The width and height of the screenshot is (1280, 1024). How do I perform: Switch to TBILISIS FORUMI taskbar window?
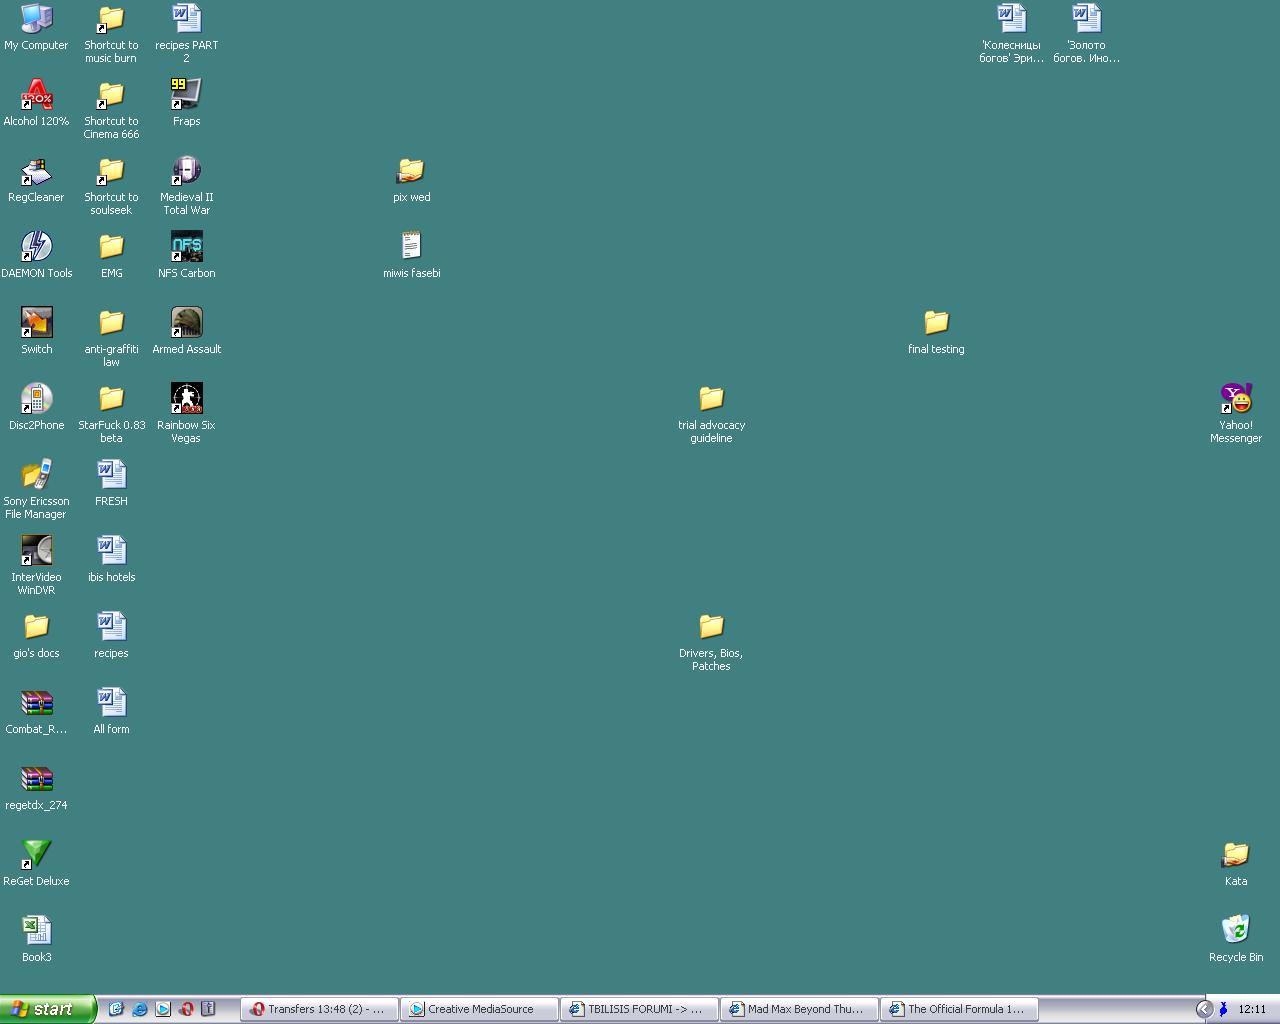coord(639,1009)
